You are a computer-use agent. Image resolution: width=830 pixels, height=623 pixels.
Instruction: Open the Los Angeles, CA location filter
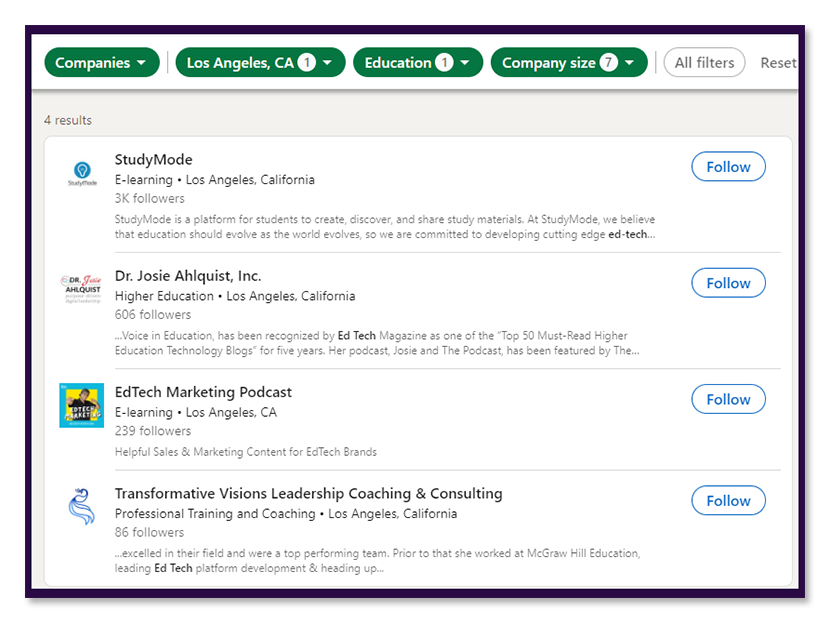coord(260,62)
